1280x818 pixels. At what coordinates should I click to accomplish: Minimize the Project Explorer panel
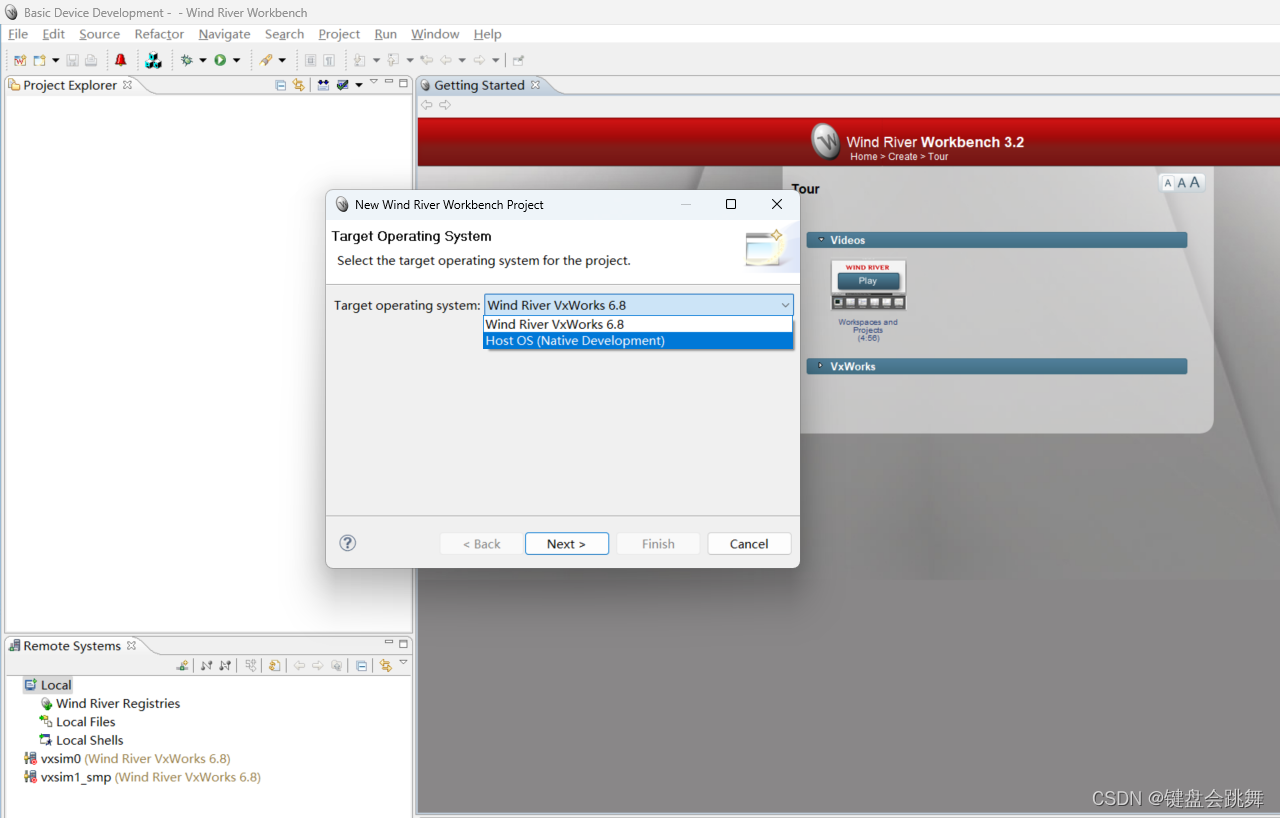click(389, 83)
